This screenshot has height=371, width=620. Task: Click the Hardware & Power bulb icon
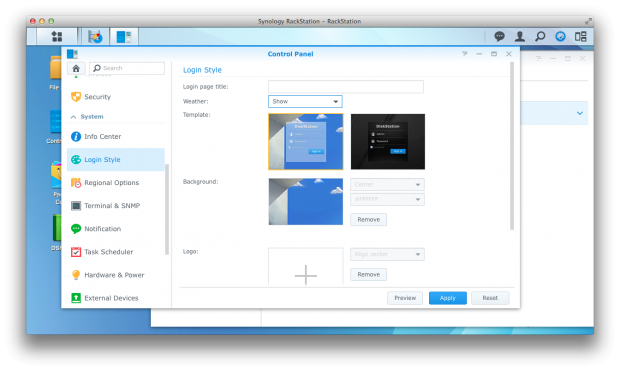pos(76,275)
